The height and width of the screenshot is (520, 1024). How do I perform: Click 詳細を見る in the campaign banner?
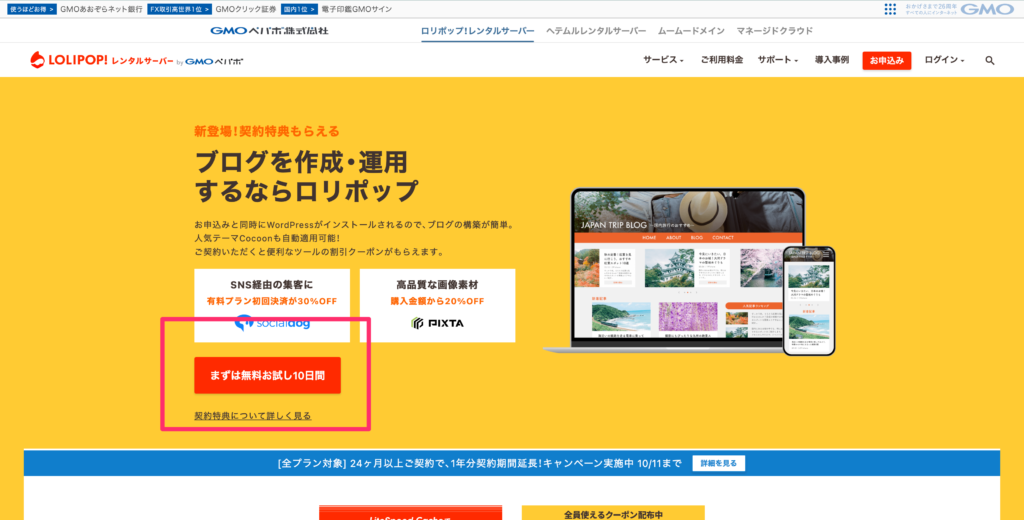click(x=718, y=463)
